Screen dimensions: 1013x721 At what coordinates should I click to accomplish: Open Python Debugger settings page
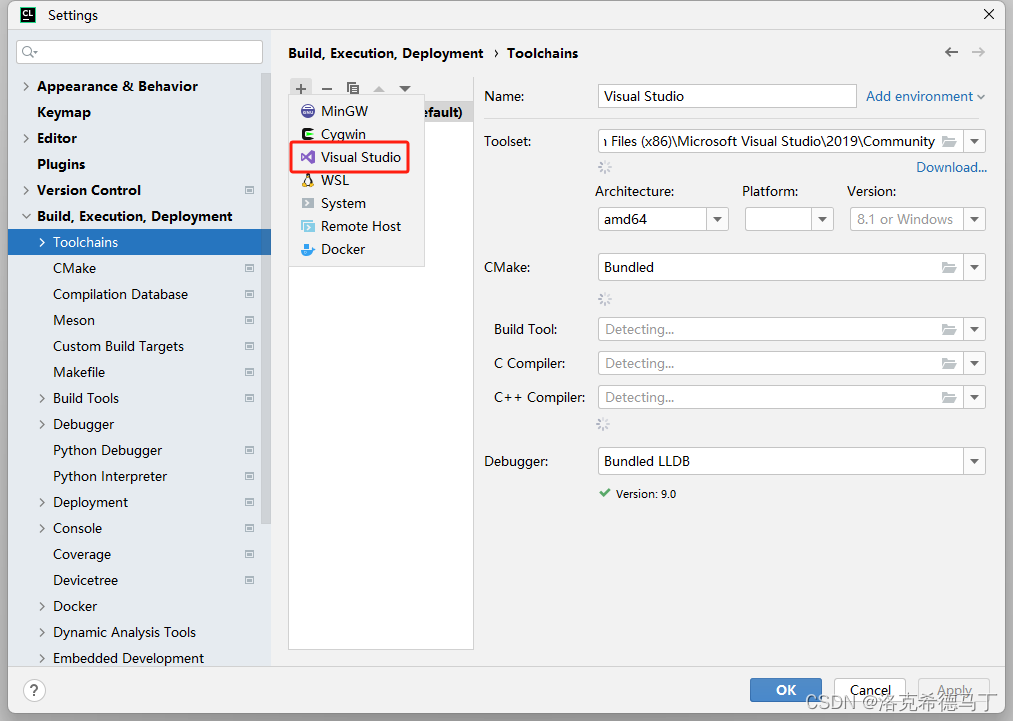[107, 450]
